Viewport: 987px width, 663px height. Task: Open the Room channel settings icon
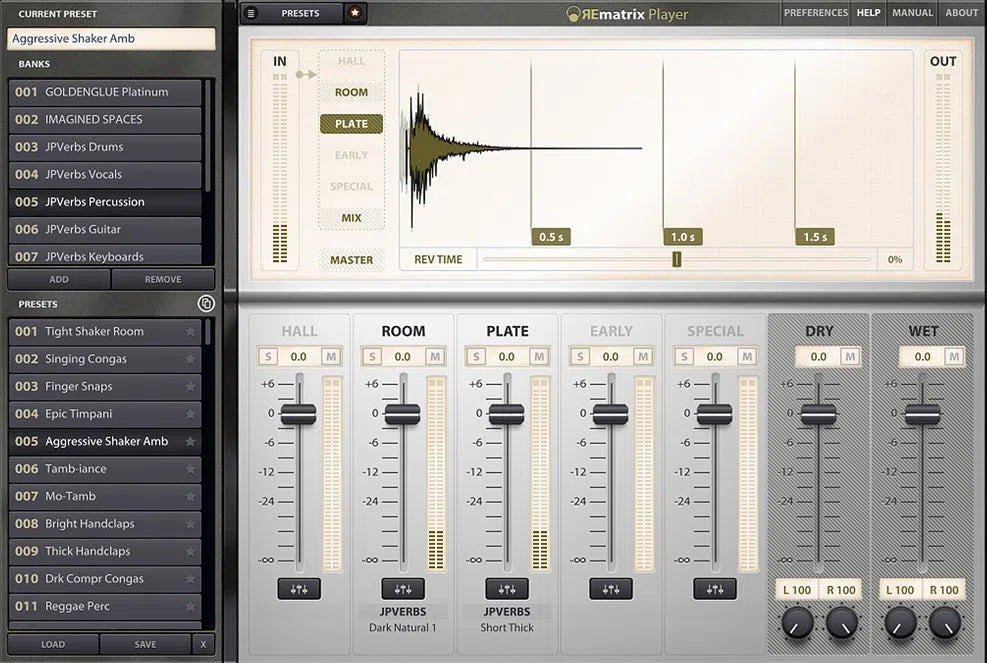[x=403, y=589]
